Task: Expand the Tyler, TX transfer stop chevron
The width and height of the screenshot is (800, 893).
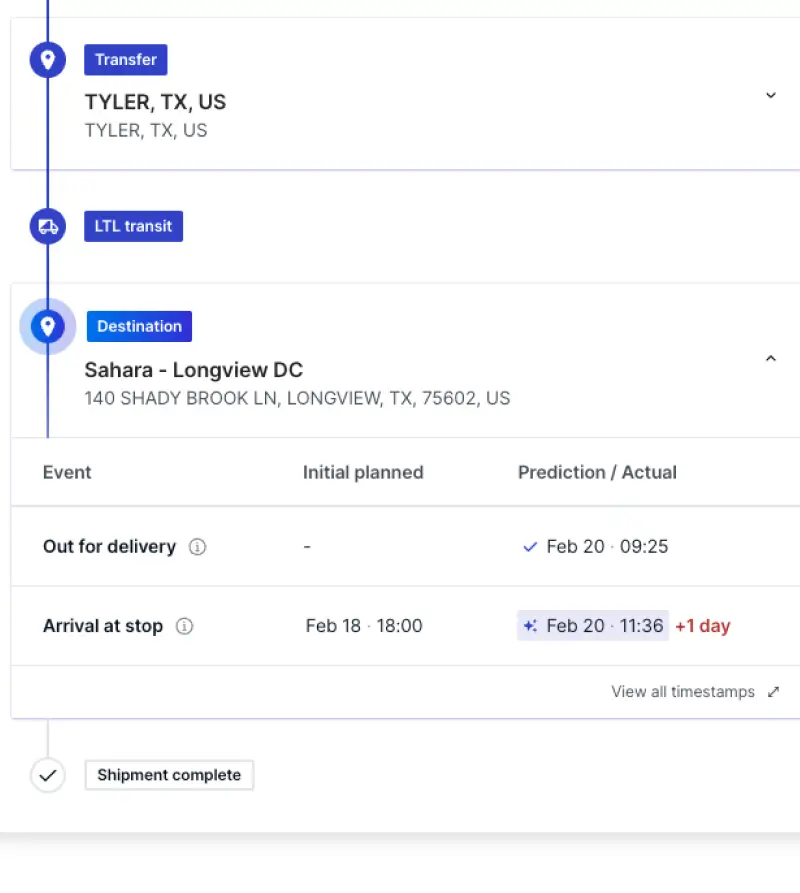Action: [x=771, y=95]
